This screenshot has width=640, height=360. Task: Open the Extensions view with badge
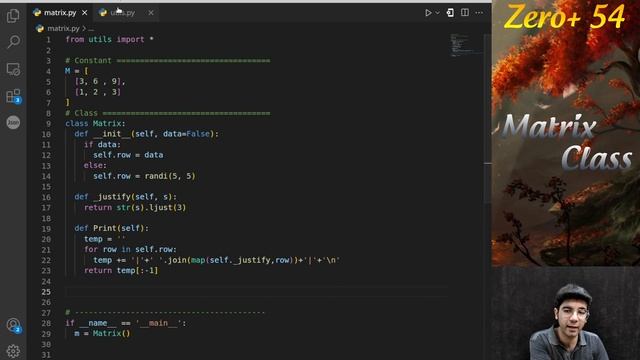(x=13, y=96)
